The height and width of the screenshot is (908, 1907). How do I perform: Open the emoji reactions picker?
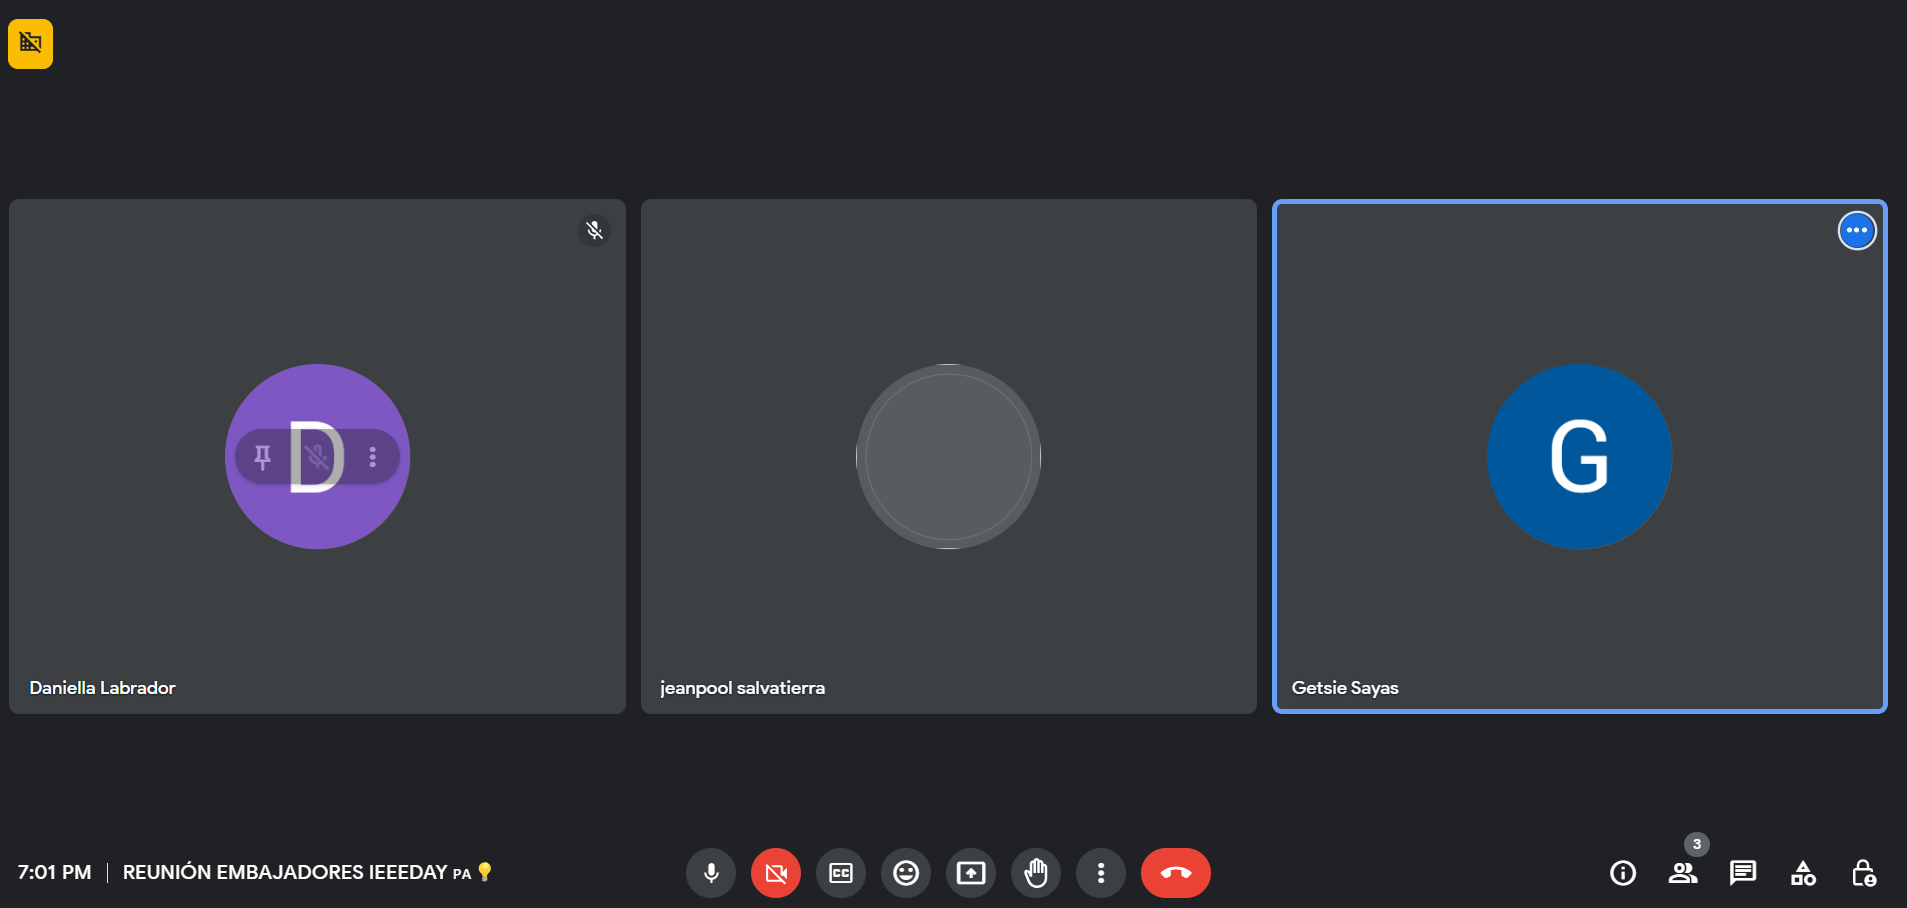click(x=906, y=873)
